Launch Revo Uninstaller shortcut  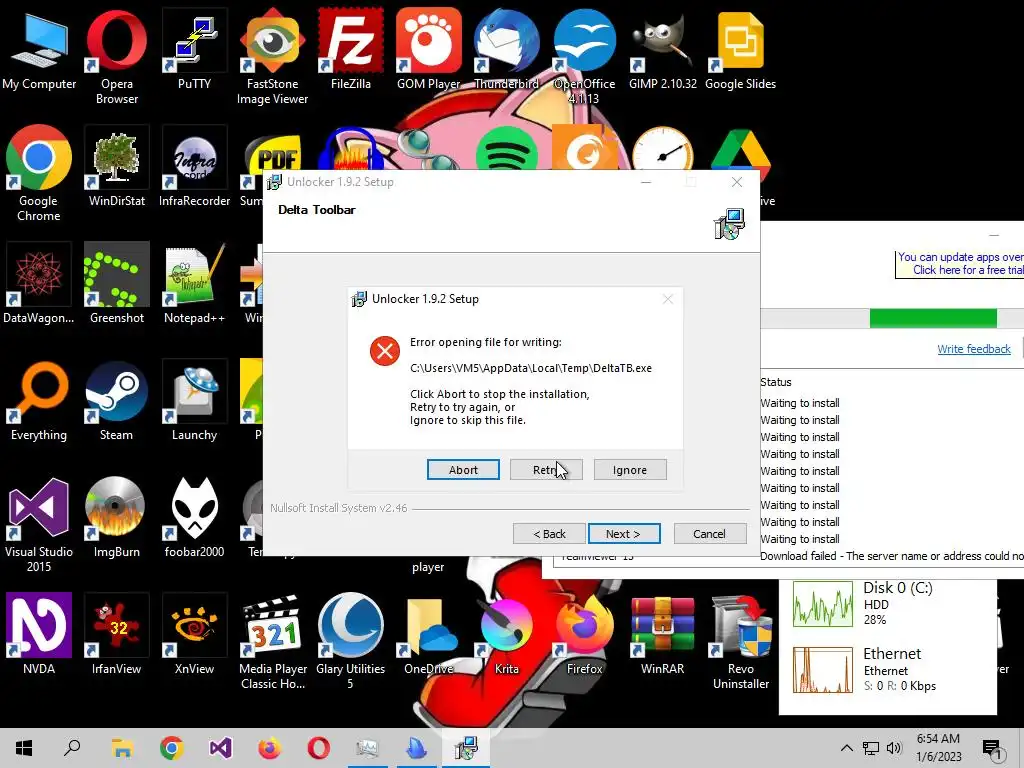click(741, 641)
